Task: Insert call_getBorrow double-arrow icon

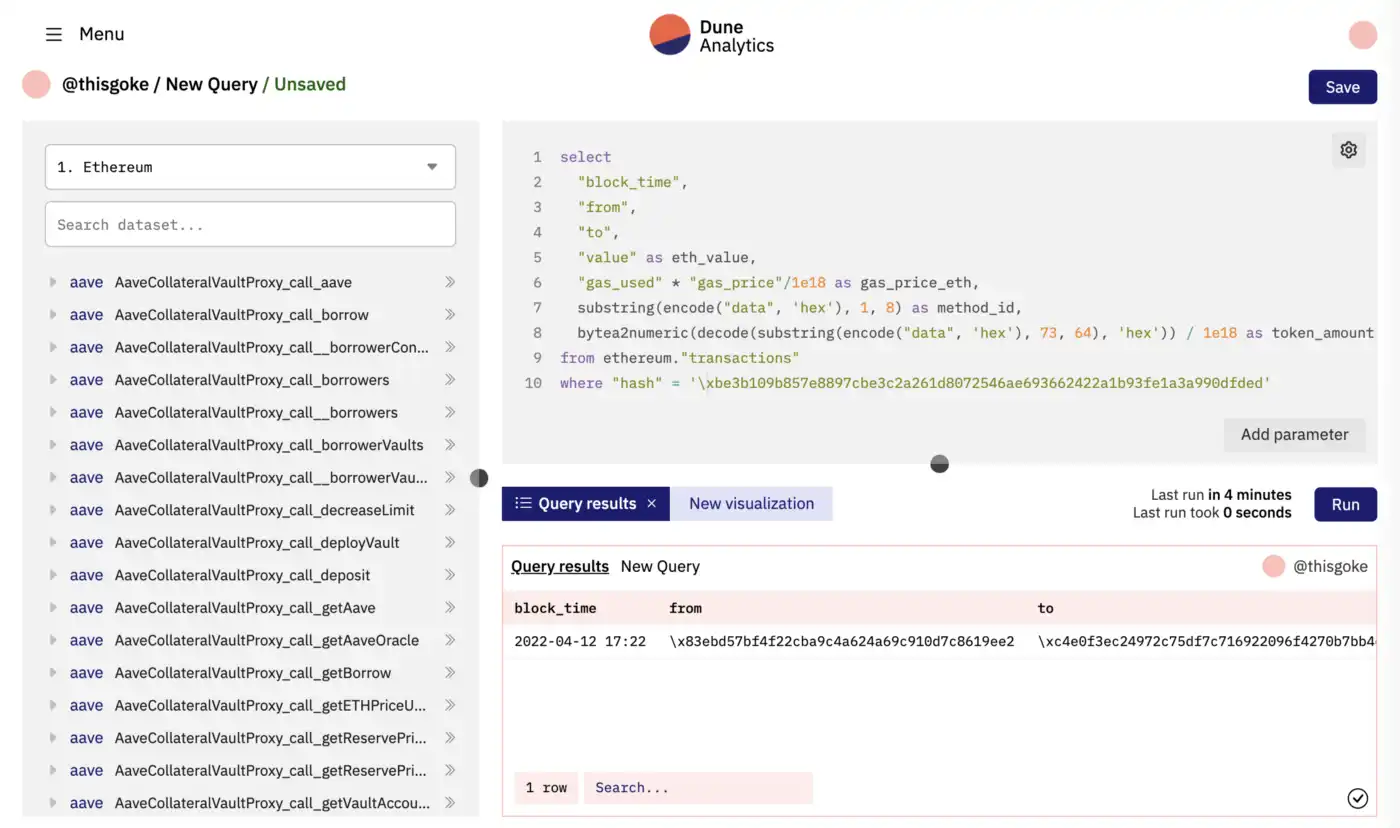Action: pyautogui.click(x=450, y=673)
